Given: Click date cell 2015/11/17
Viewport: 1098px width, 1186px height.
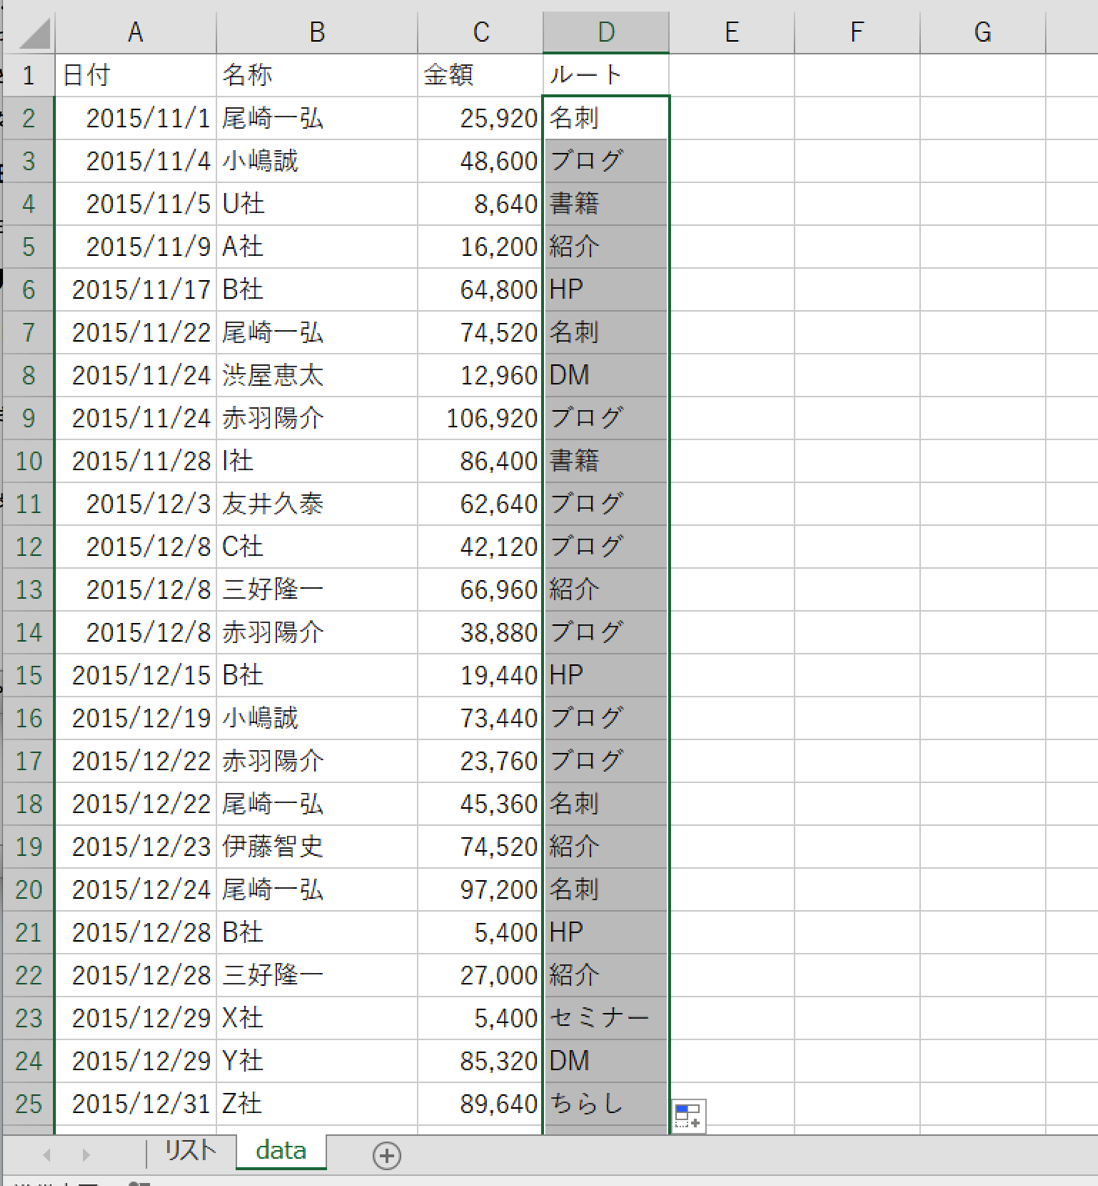Looking at the screenshot, I should coord(135,290).
